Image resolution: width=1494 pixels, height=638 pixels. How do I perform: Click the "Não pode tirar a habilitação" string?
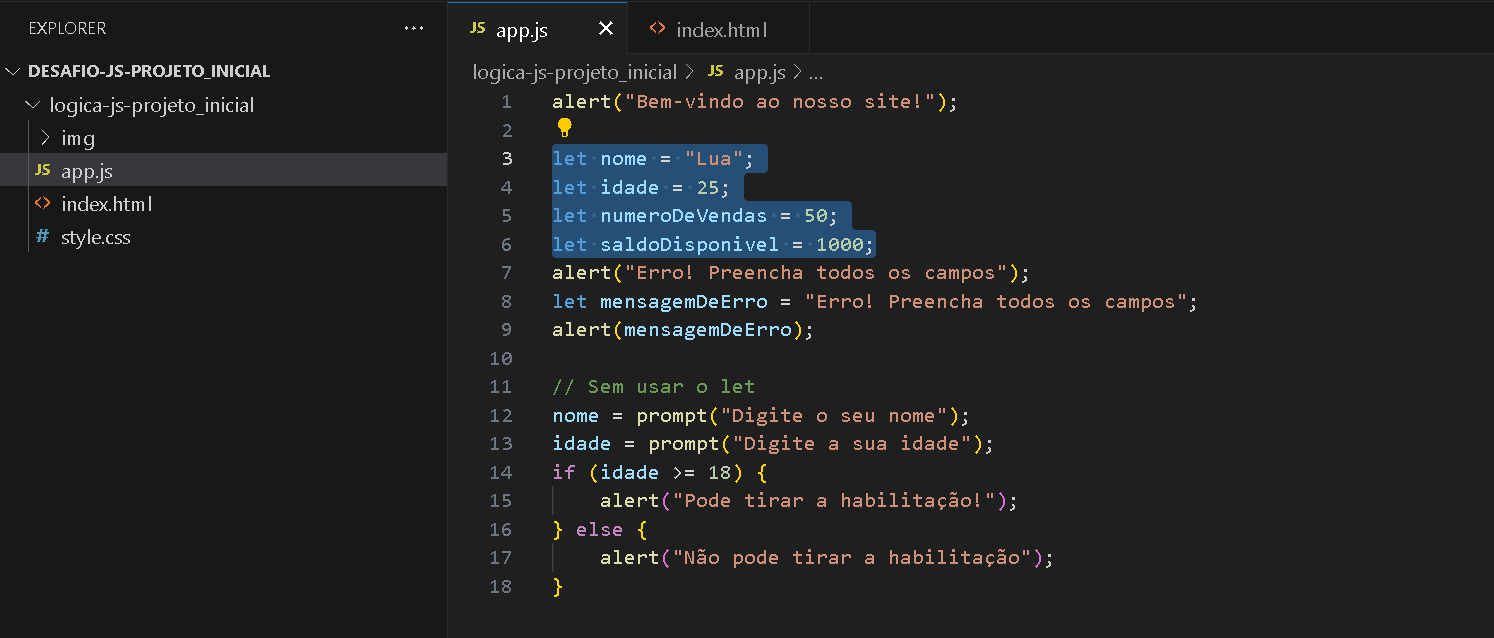852,558
